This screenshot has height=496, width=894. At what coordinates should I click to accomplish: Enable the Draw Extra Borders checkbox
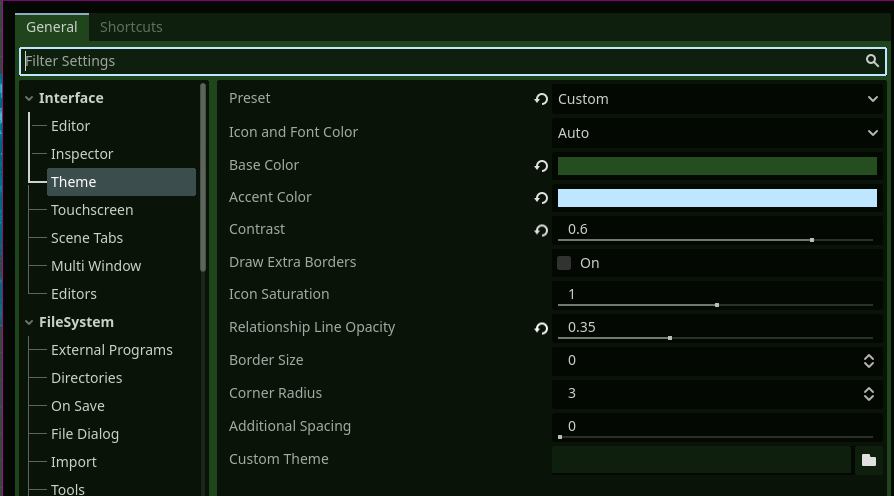click(564, 263)
